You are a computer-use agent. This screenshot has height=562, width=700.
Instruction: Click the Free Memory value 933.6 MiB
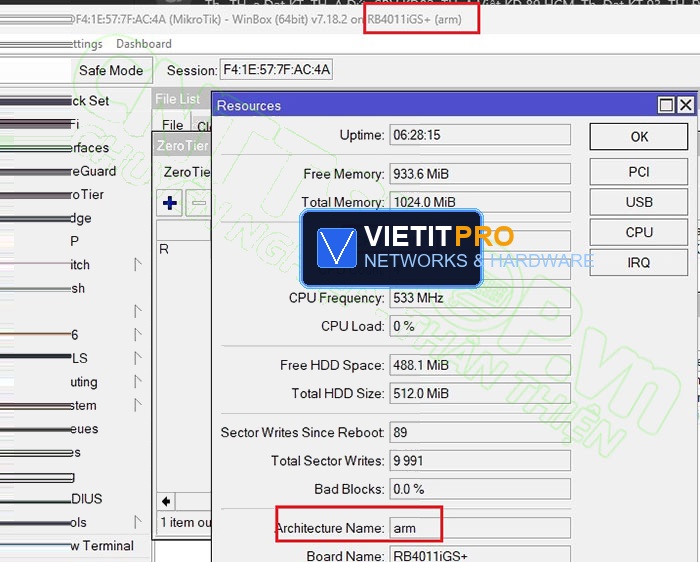tap(480, 174)
